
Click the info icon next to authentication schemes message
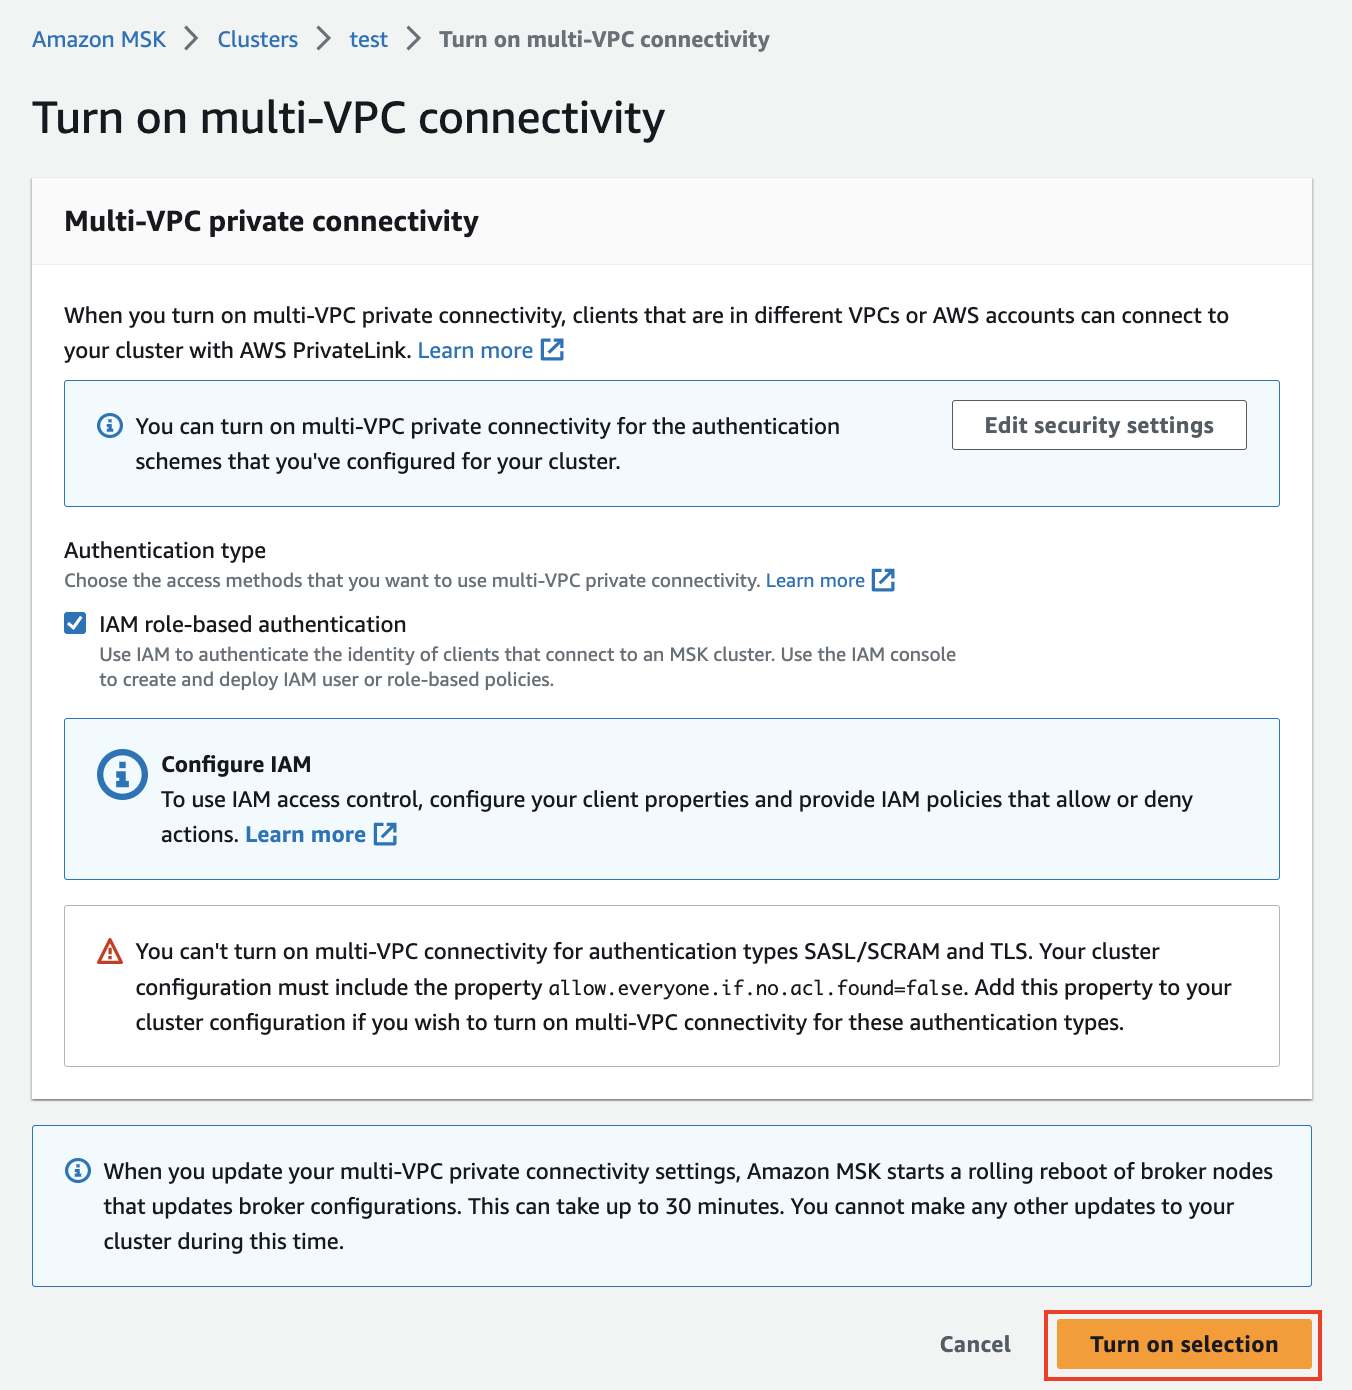(109, 426)
